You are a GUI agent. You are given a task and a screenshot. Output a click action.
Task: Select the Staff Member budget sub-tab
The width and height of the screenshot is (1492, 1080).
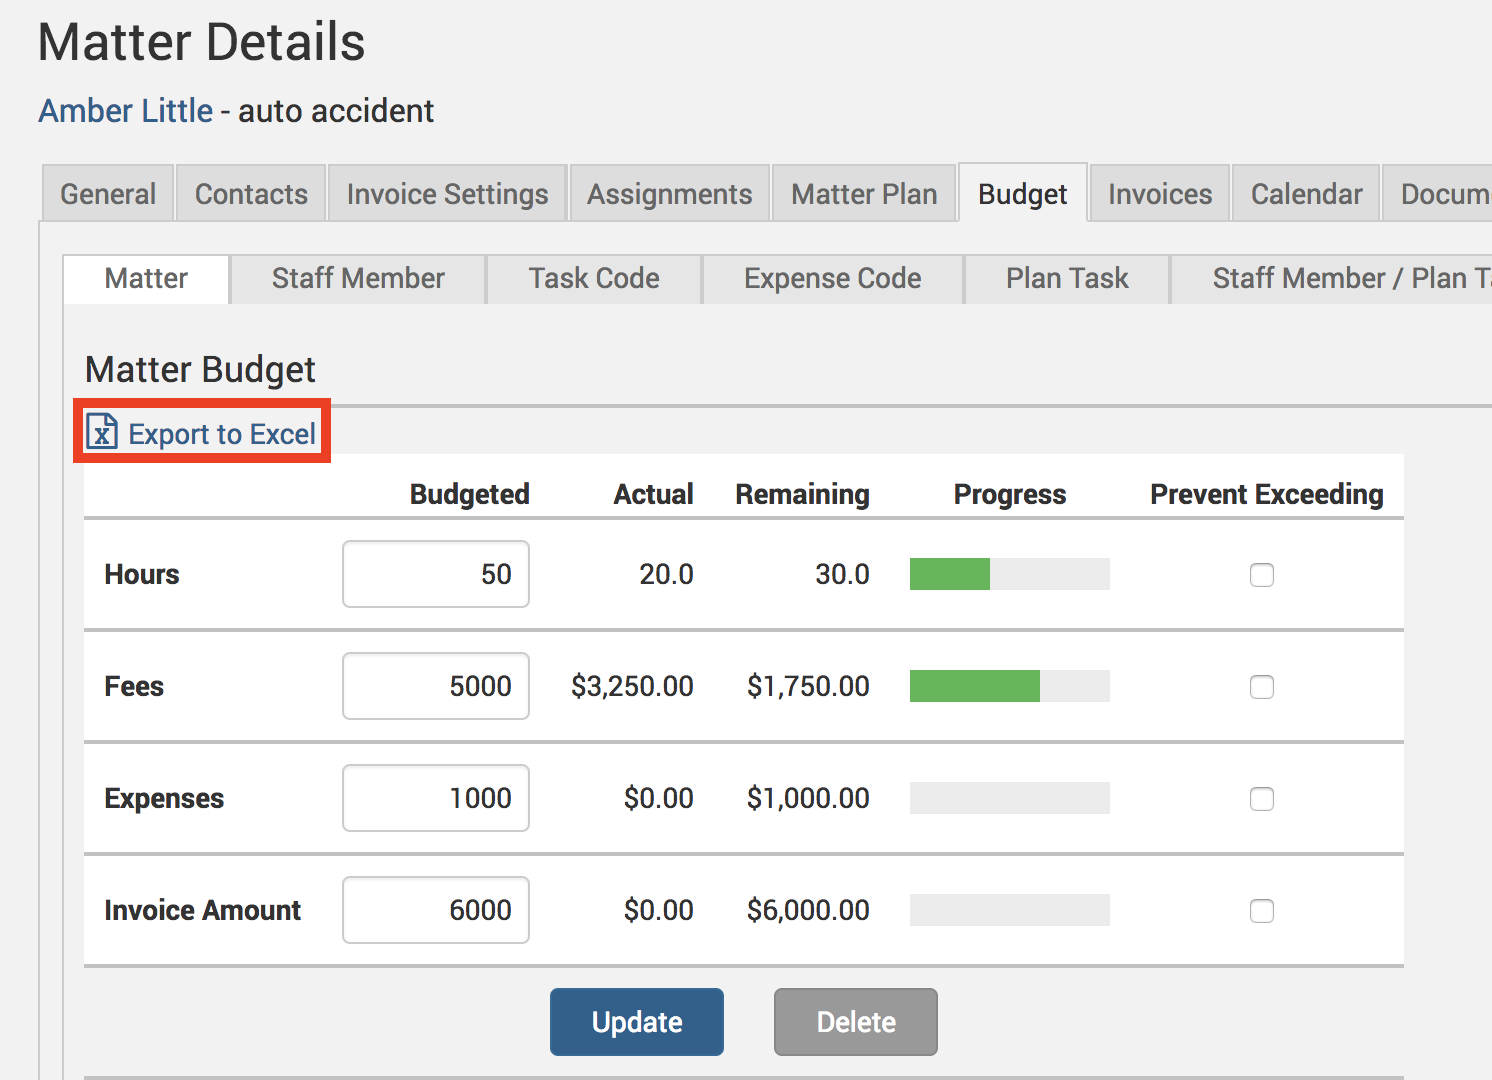point(358,279)
